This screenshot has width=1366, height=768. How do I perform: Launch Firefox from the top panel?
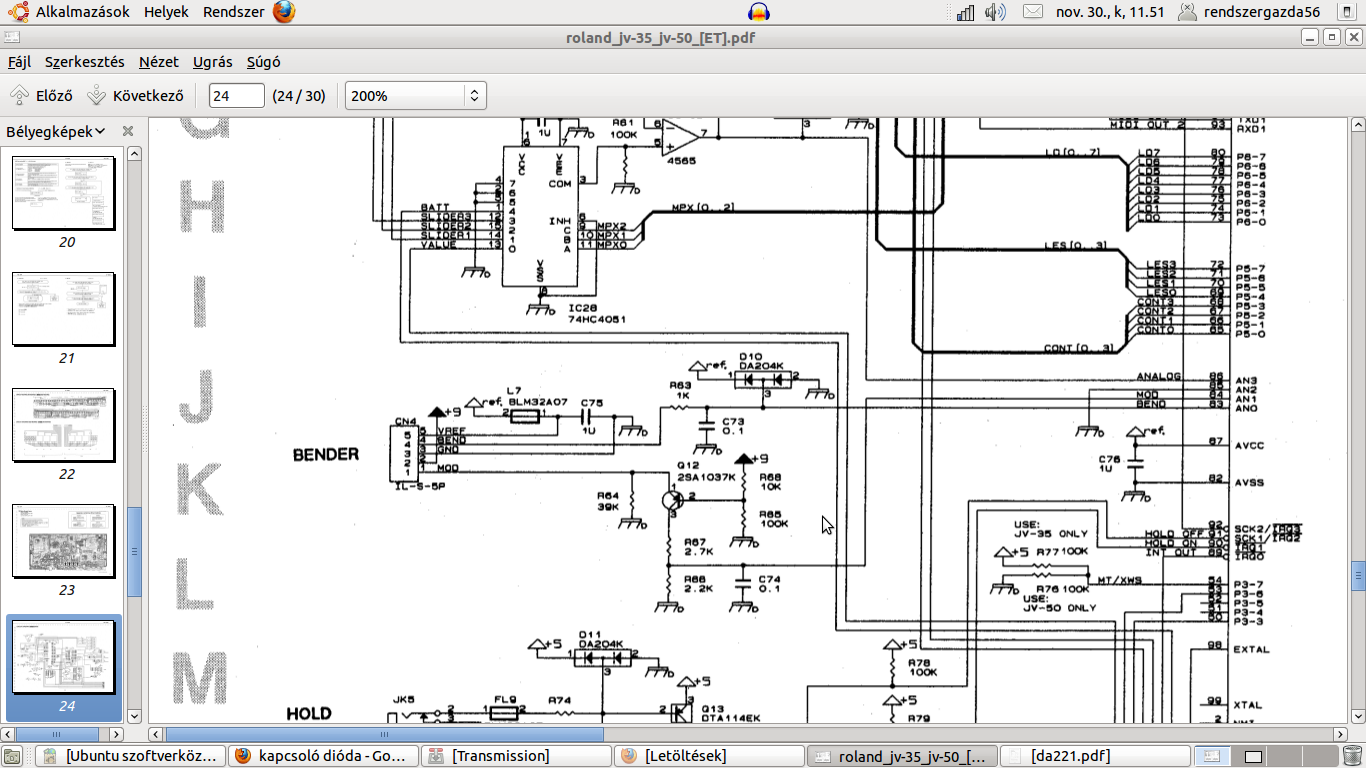click(284, 12)
